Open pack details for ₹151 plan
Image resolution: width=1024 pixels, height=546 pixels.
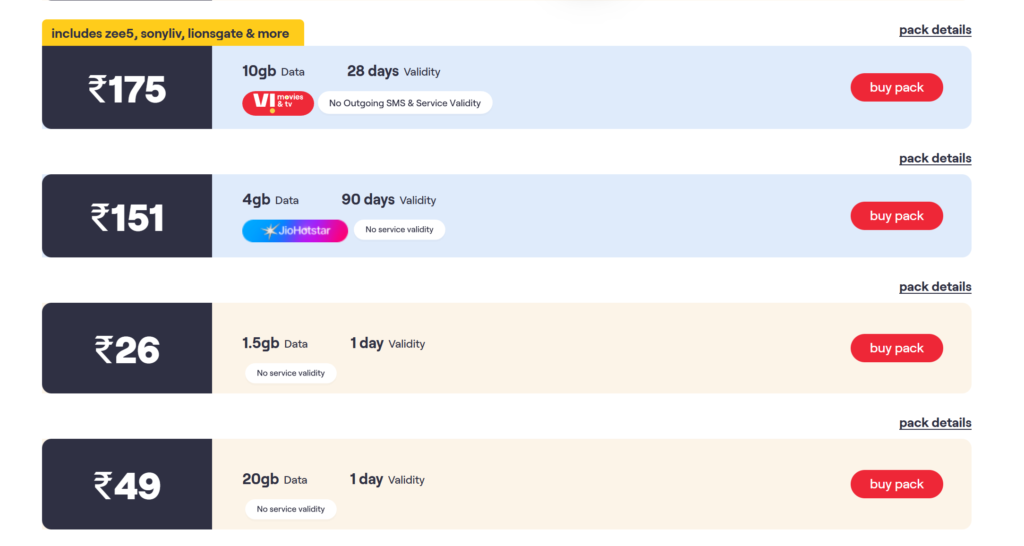coord(935,159)
